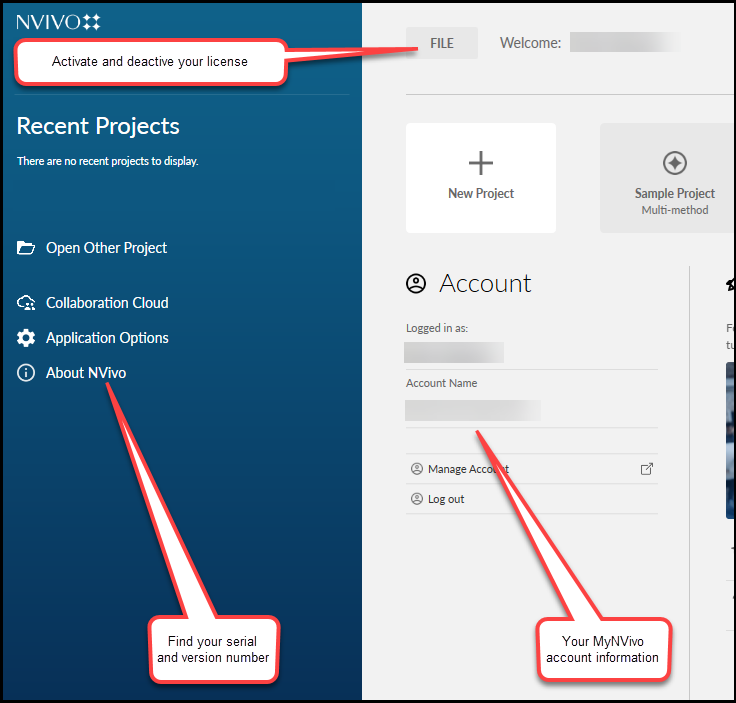736x703 pixels.
Task: Click the 'Multi-method' subtitle text
Action: (675, 210)
